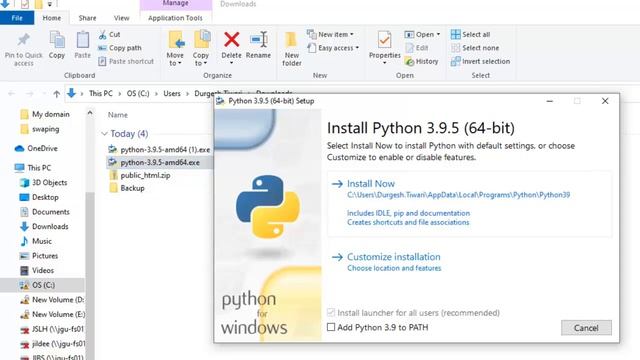640x360 pixels.
Task: Click This PC in the address bar
Action: click(100, 93)
